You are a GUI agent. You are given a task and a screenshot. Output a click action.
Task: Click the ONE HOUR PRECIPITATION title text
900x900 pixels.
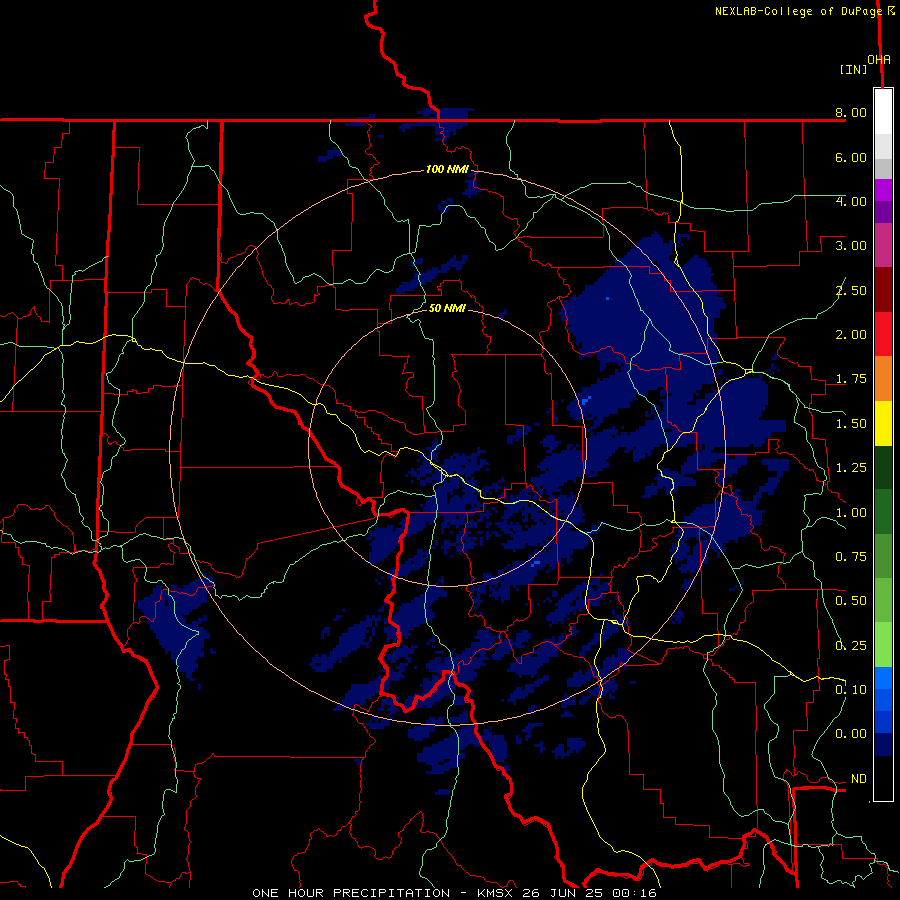[351, 893]
